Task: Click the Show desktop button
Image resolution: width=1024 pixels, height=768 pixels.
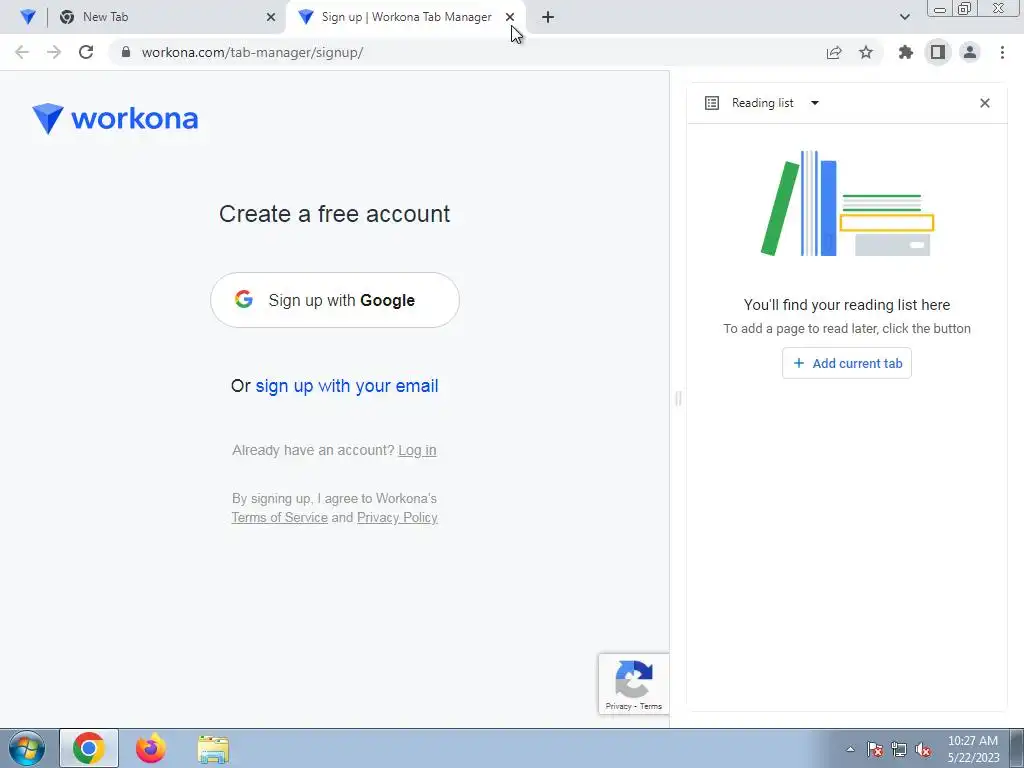Action: coord(1017,748)
